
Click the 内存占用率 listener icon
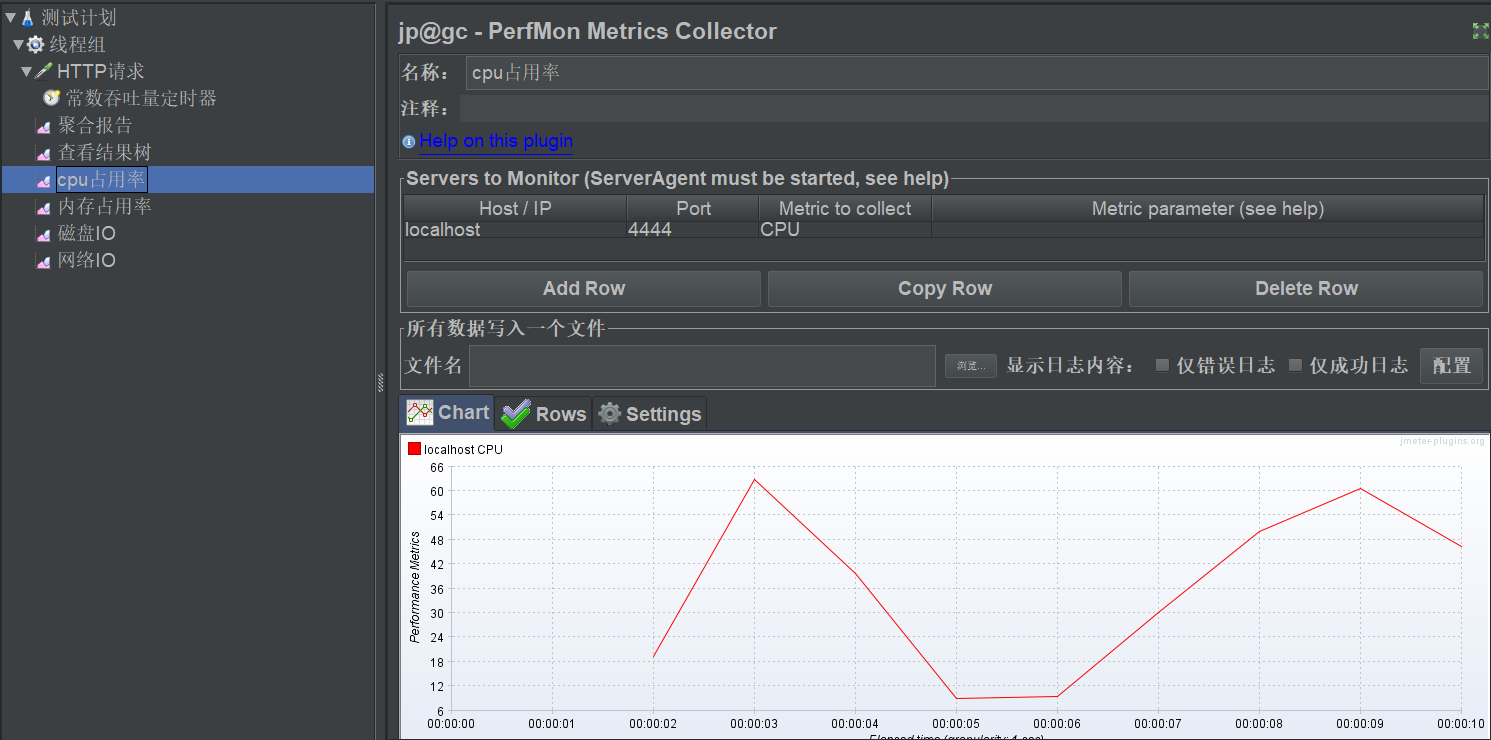43,207
